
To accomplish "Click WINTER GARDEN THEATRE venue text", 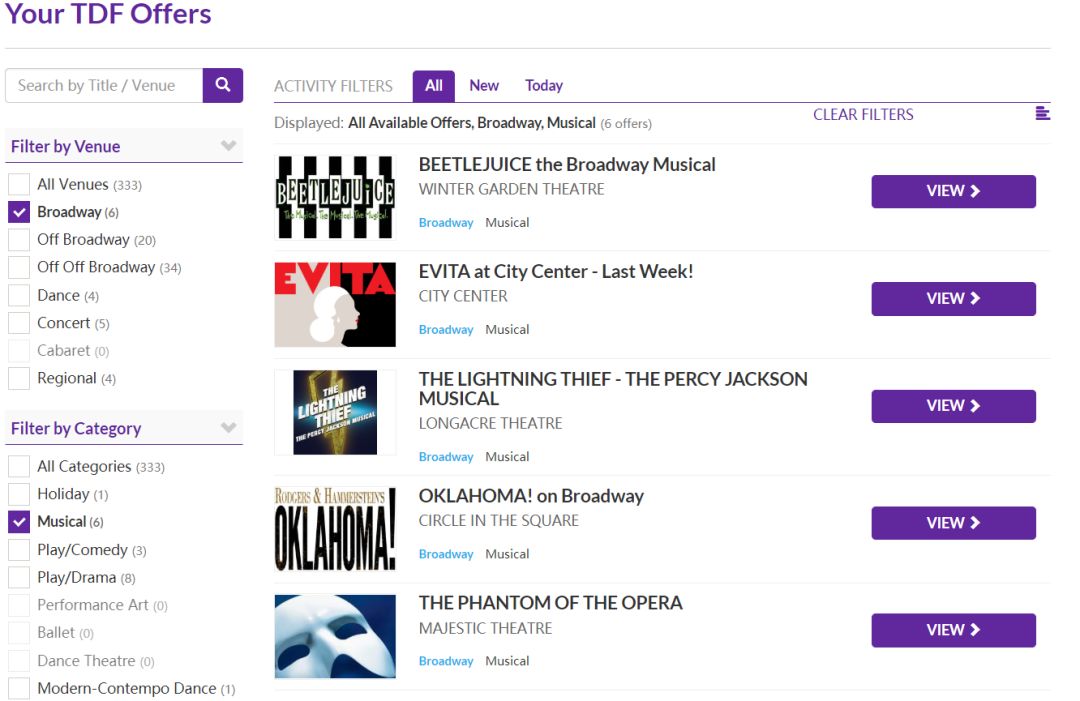I will [x=511, y=189].
